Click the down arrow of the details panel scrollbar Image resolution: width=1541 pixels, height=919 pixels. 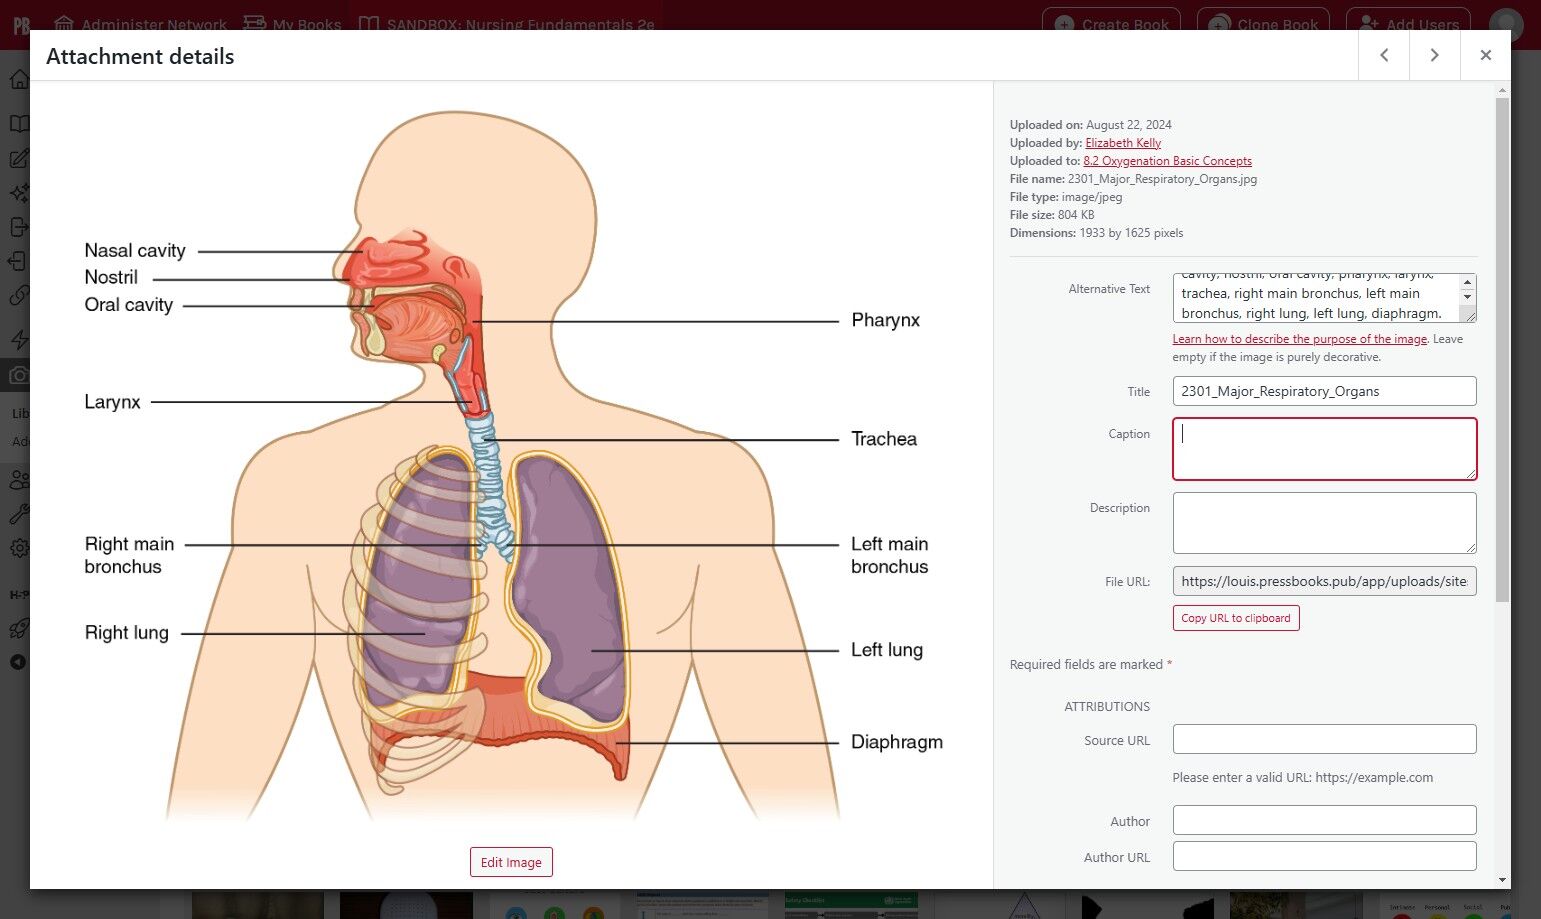point(1502,880)
